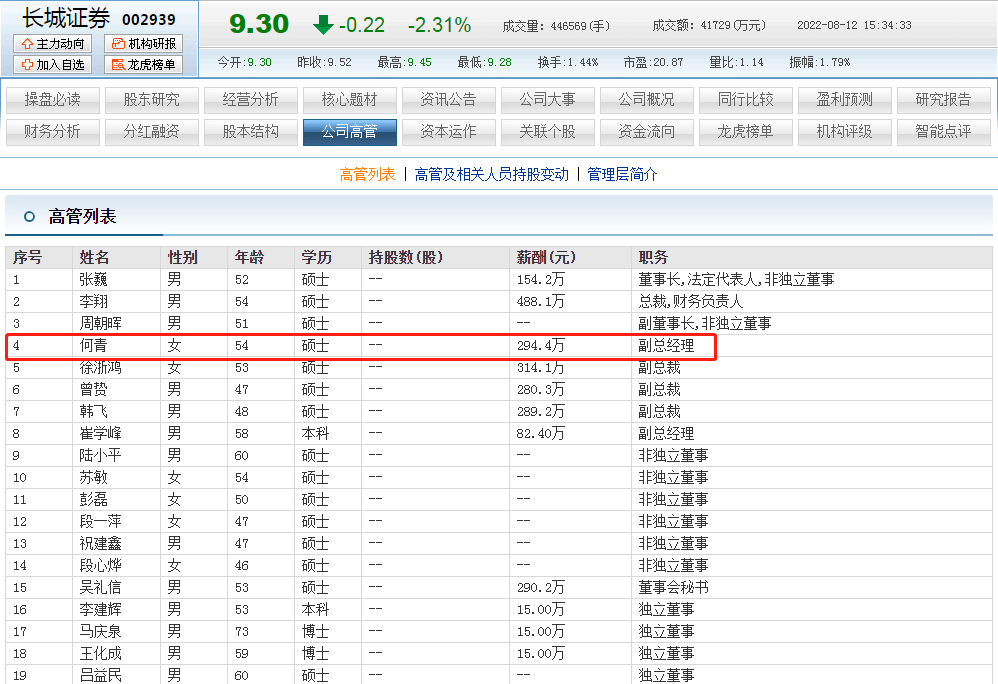Image resolution: width=998 pixels, height=684 pixels.
Task: Open 高管及相关人员持股变动 link
Action: coord(491,174)
